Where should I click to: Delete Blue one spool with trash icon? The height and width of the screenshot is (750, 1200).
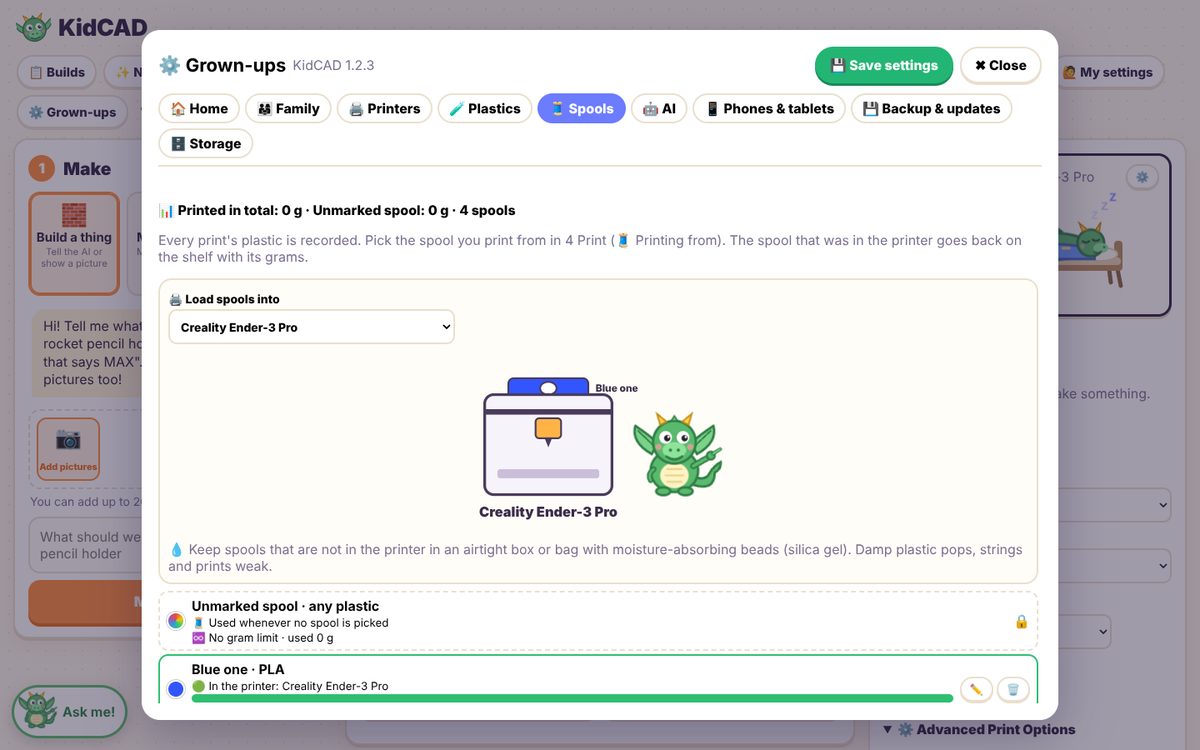pyautogui.click(x=1013, y=690)
